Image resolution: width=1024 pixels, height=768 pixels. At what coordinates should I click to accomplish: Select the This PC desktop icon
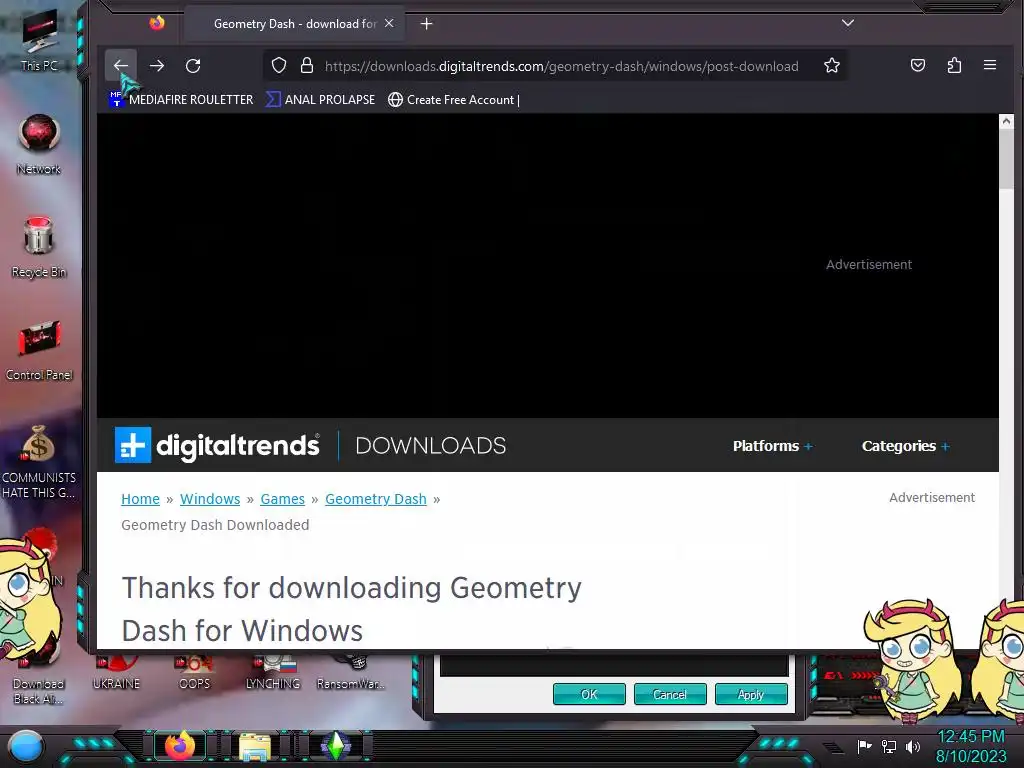tap(39, 40)
